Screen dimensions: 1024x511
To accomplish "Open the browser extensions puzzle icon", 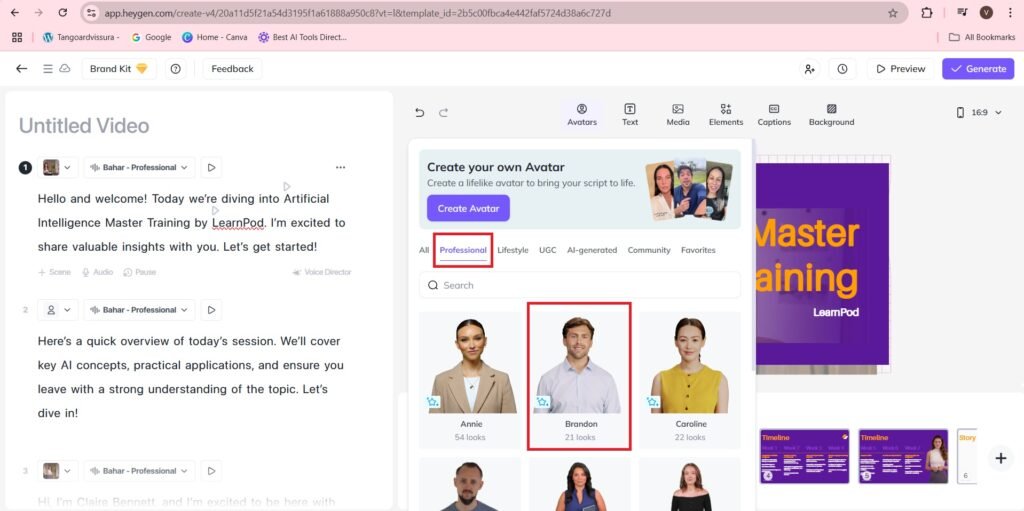I will point(927,12).
